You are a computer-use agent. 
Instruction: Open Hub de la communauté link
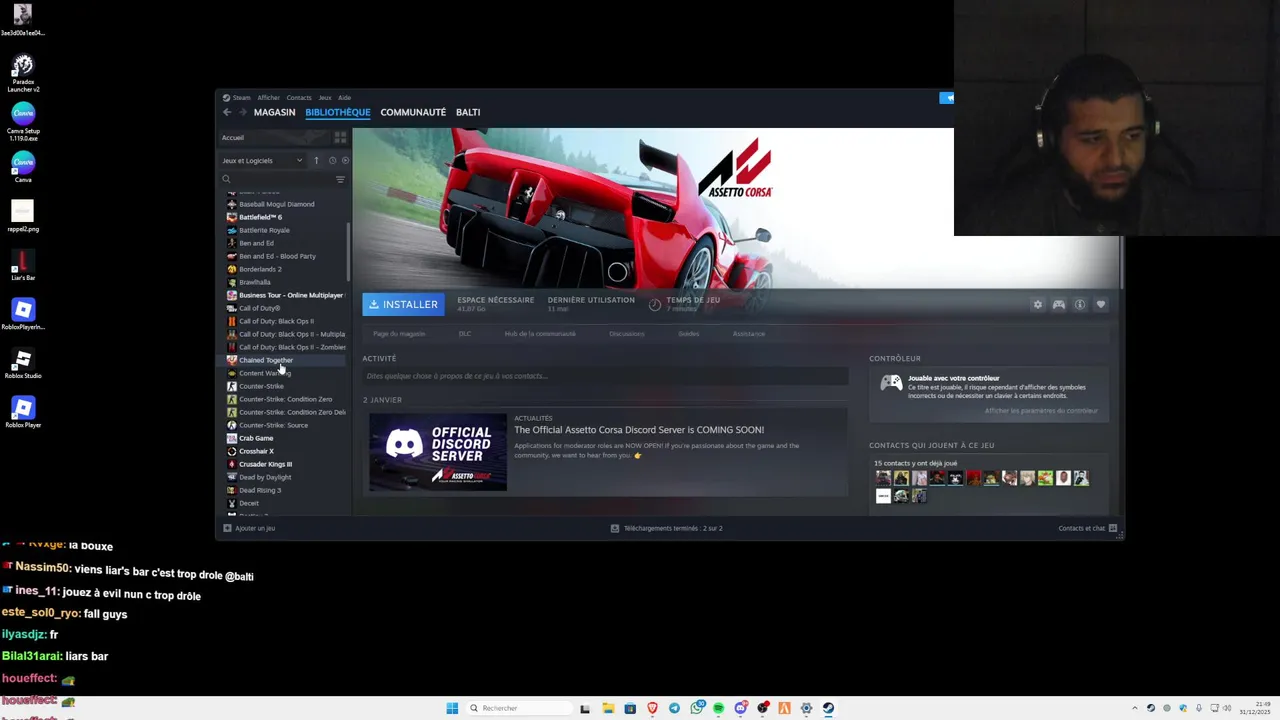tap(540, 333)
